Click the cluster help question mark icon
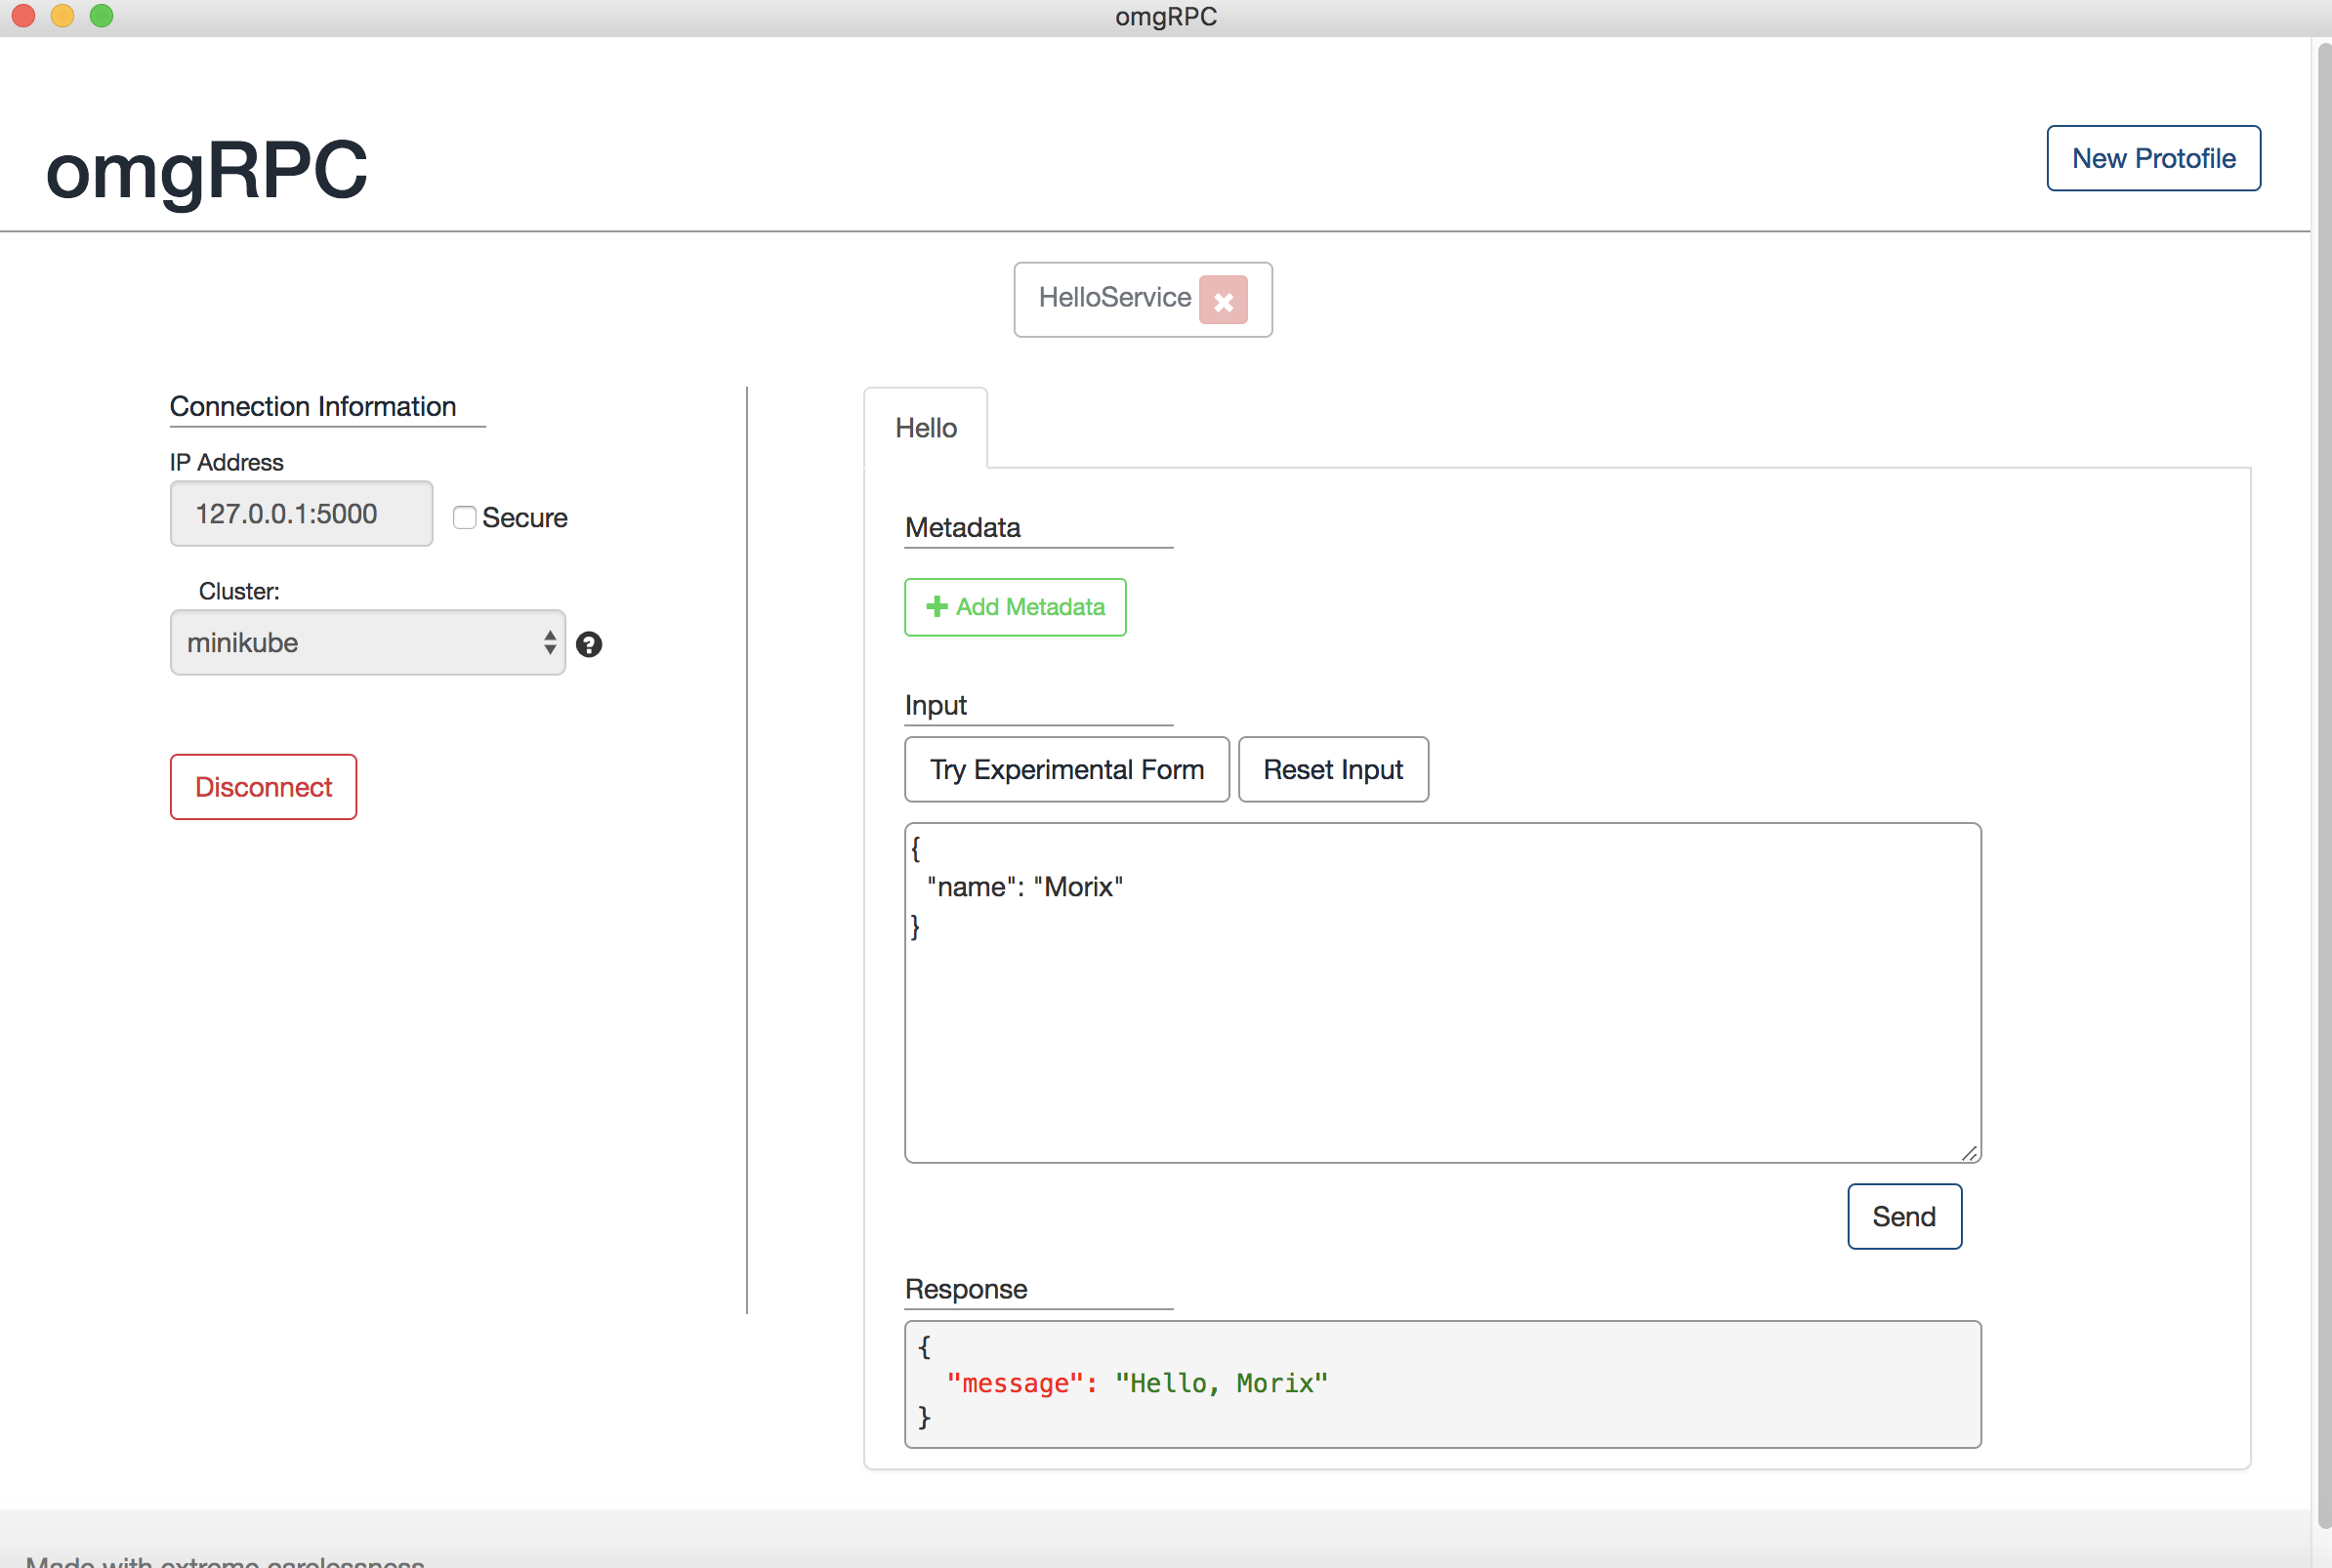Image resolution: width=2332 pixels, height=1568 pixels. 589,645
